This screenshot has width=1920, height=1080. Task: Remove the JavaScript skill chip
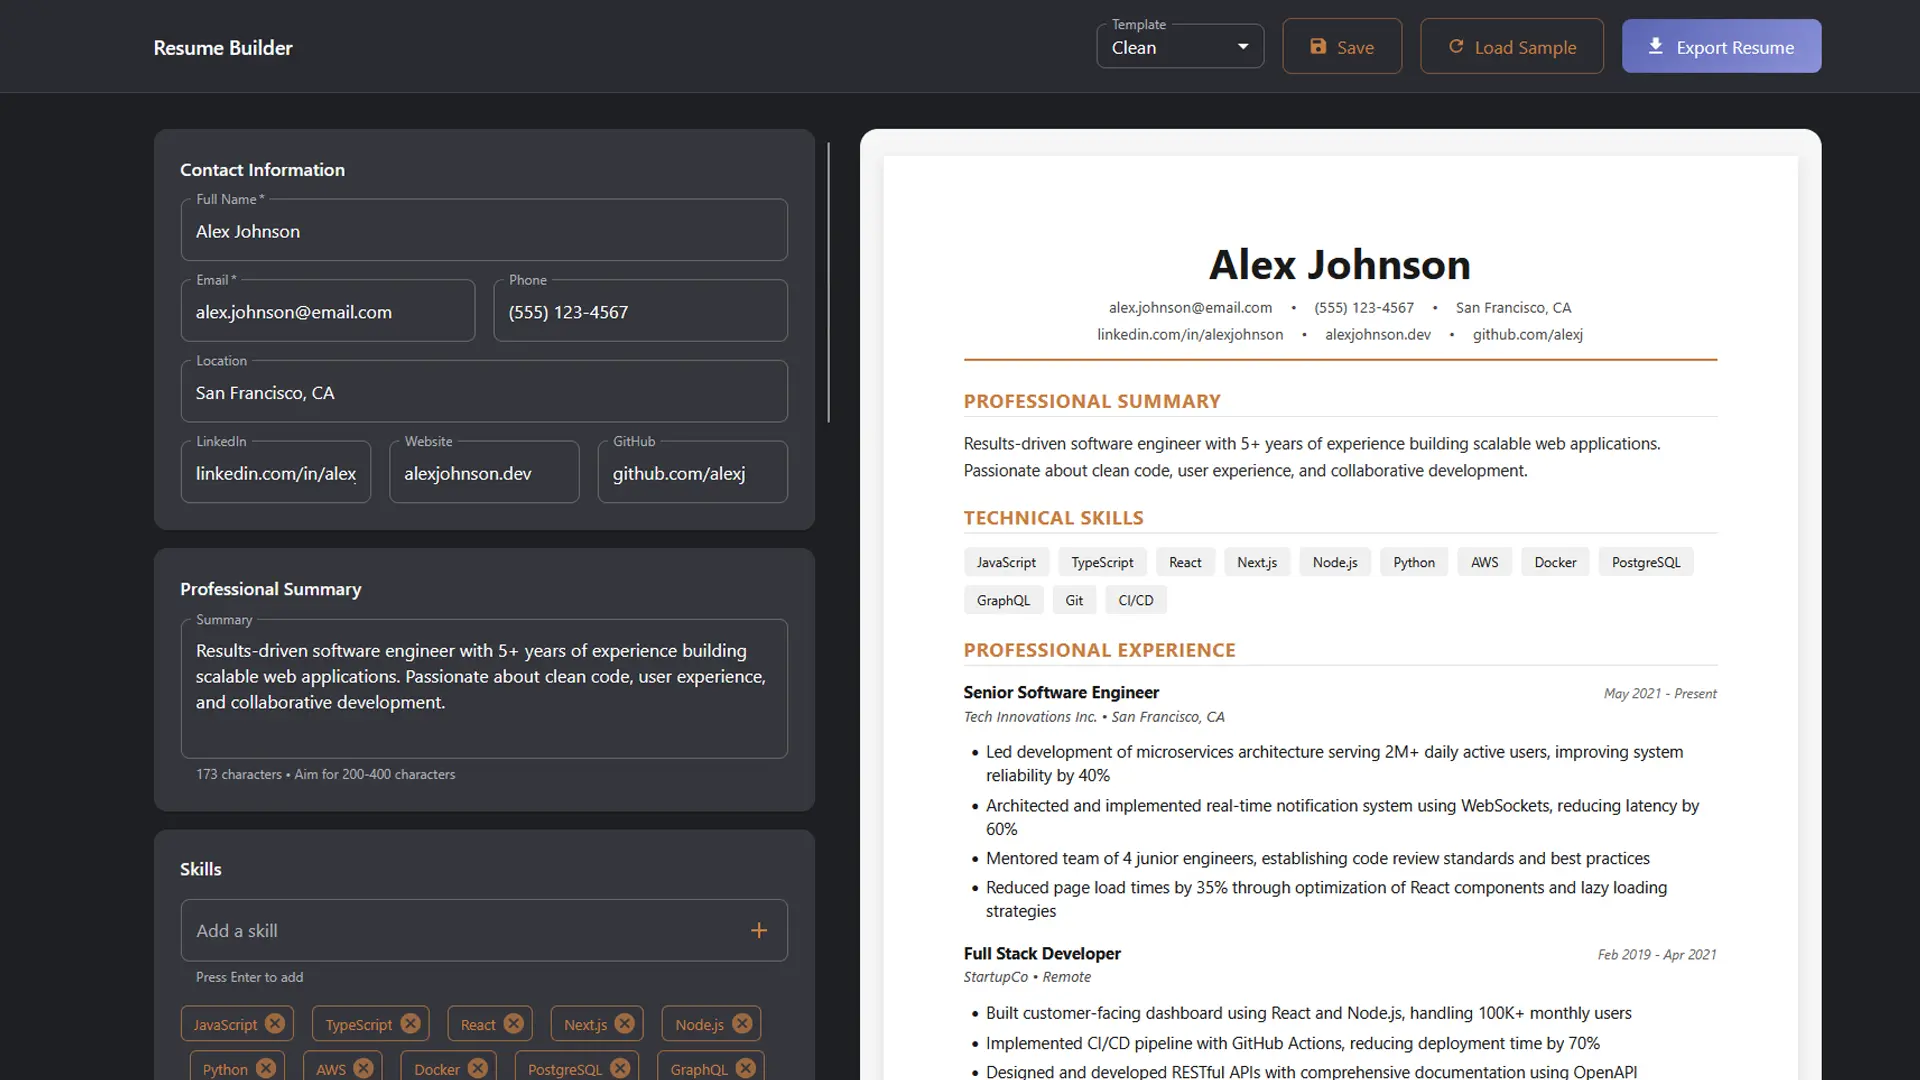(277, 1023)
